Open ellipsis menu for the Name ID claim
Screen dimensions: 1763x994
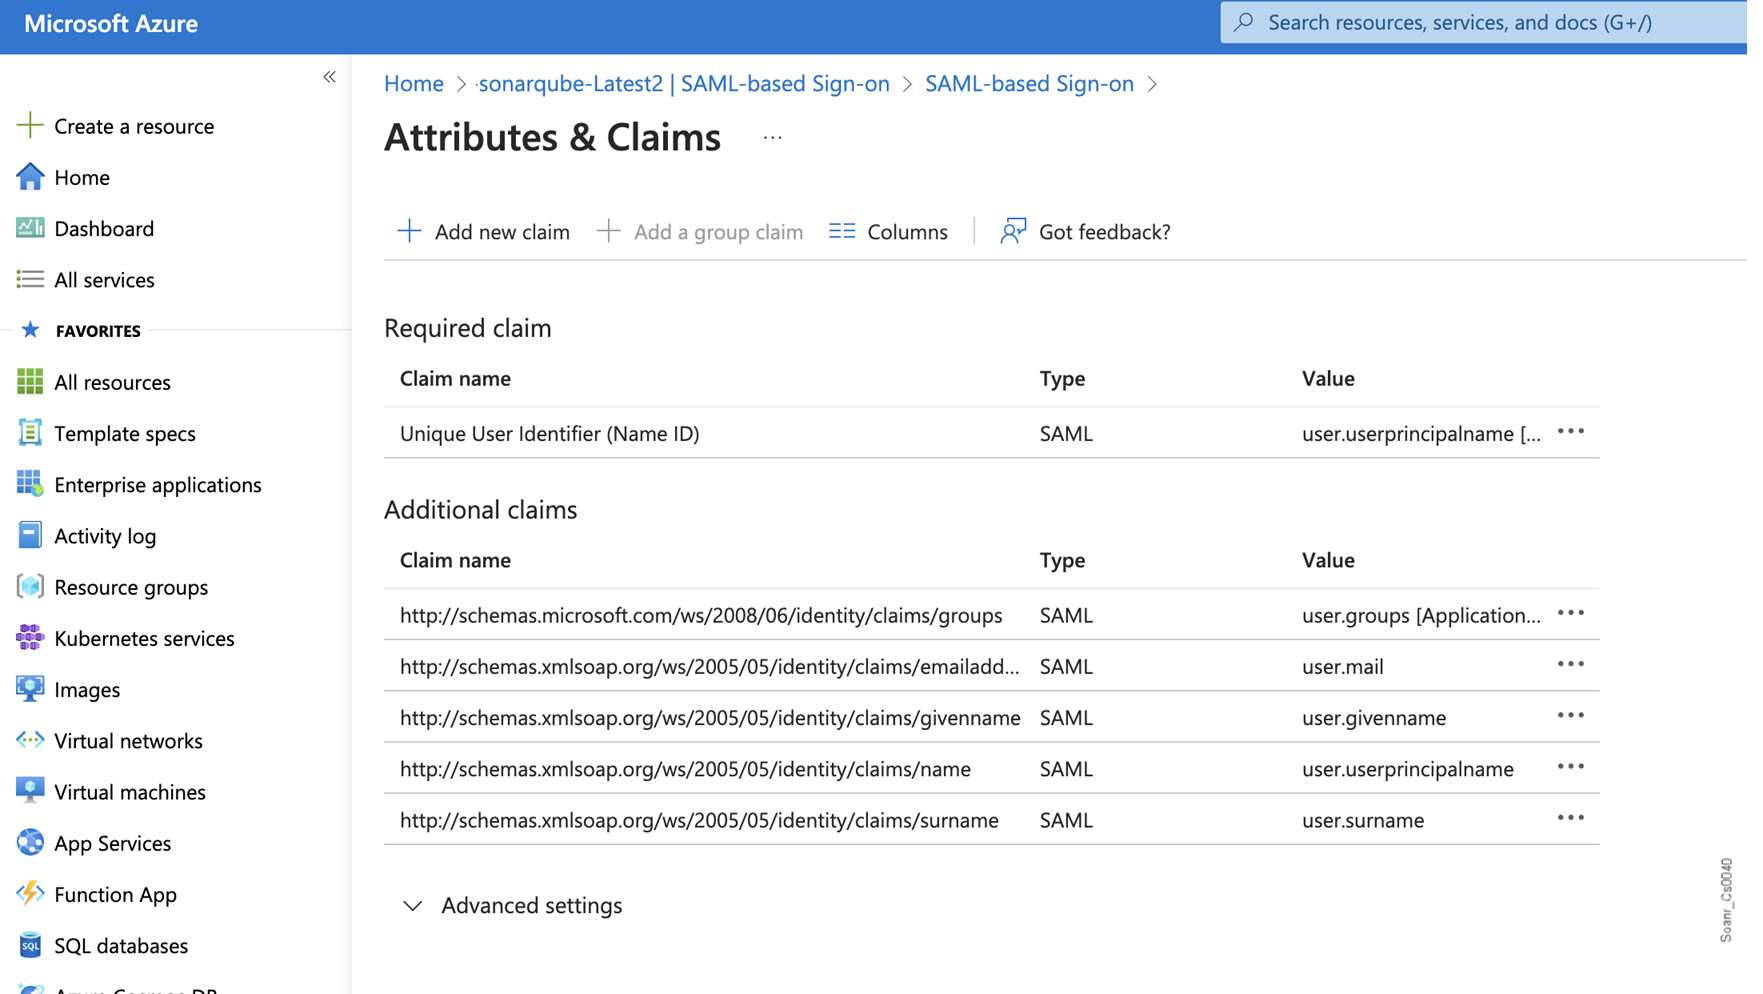pyautogui.click(x=1570, y=432)
